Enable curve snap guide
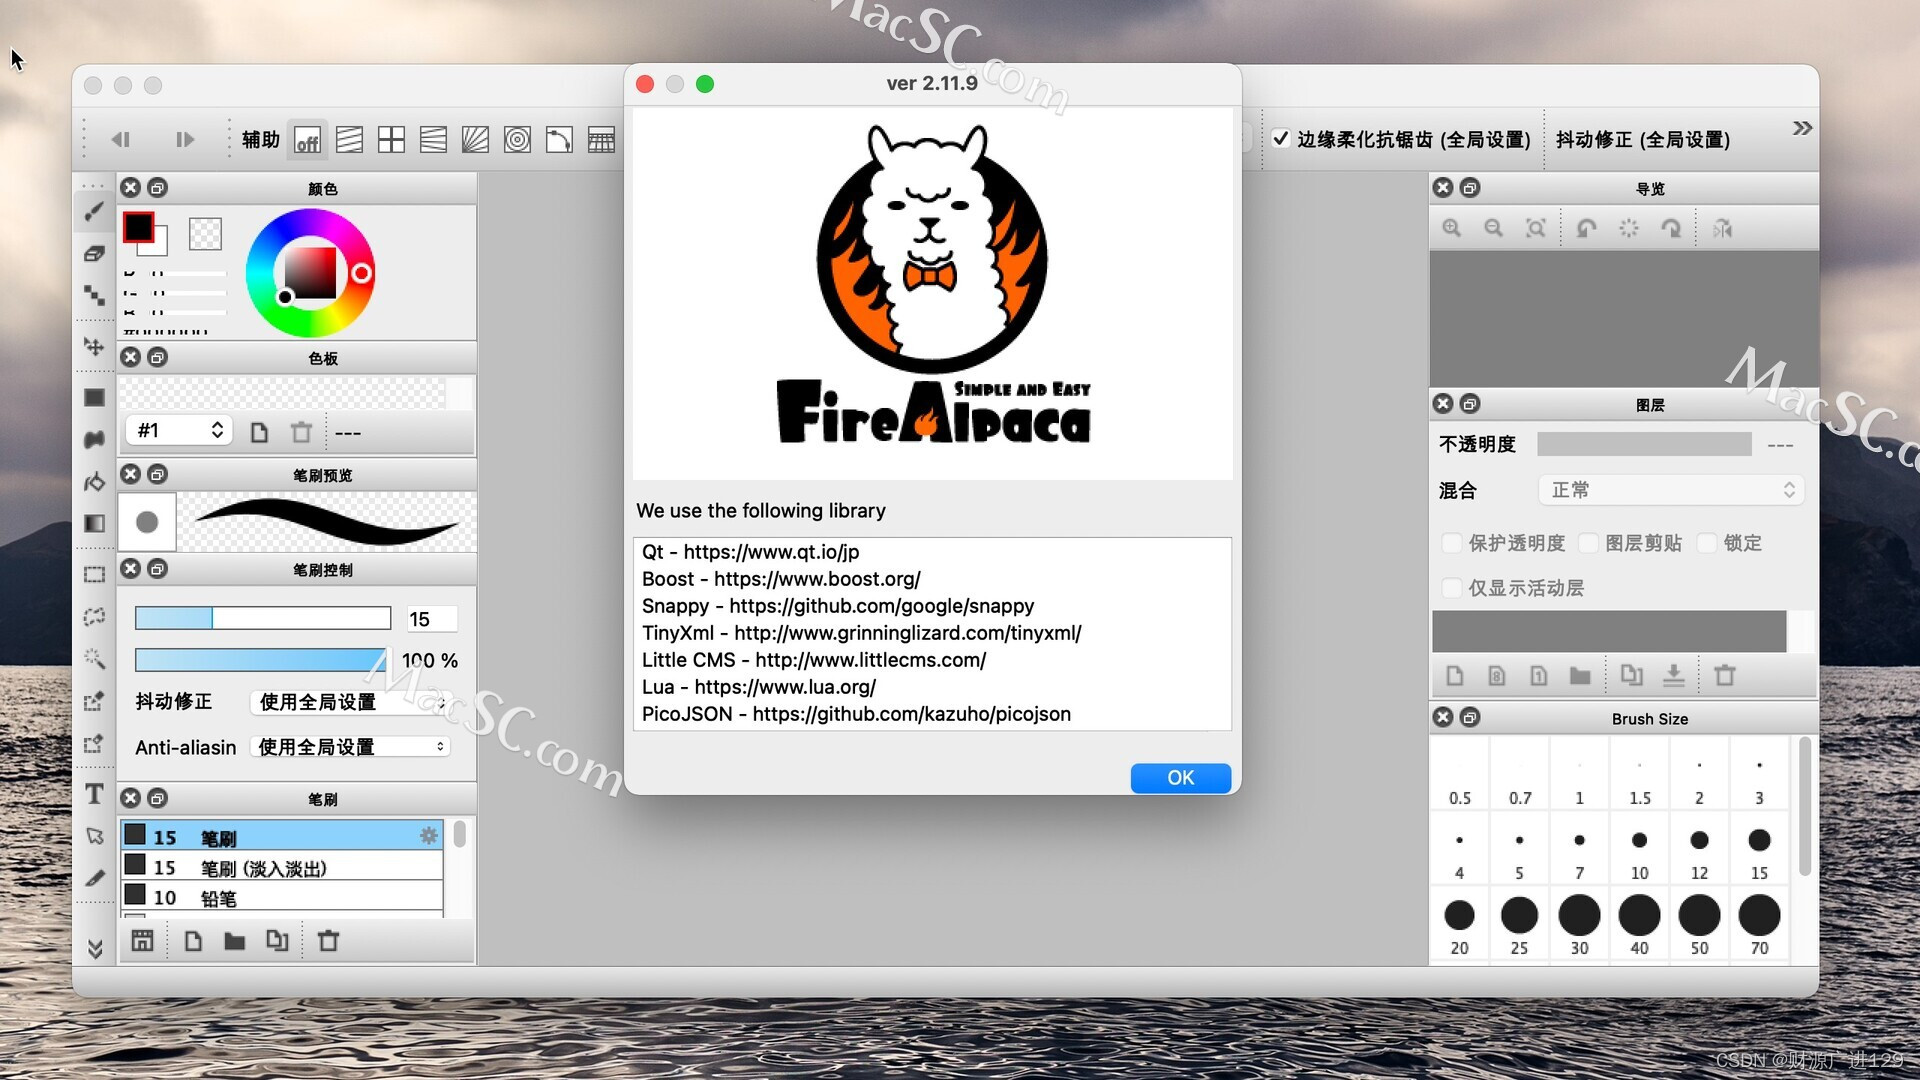Screen dimensions: 1920x1080 [559, 140]
